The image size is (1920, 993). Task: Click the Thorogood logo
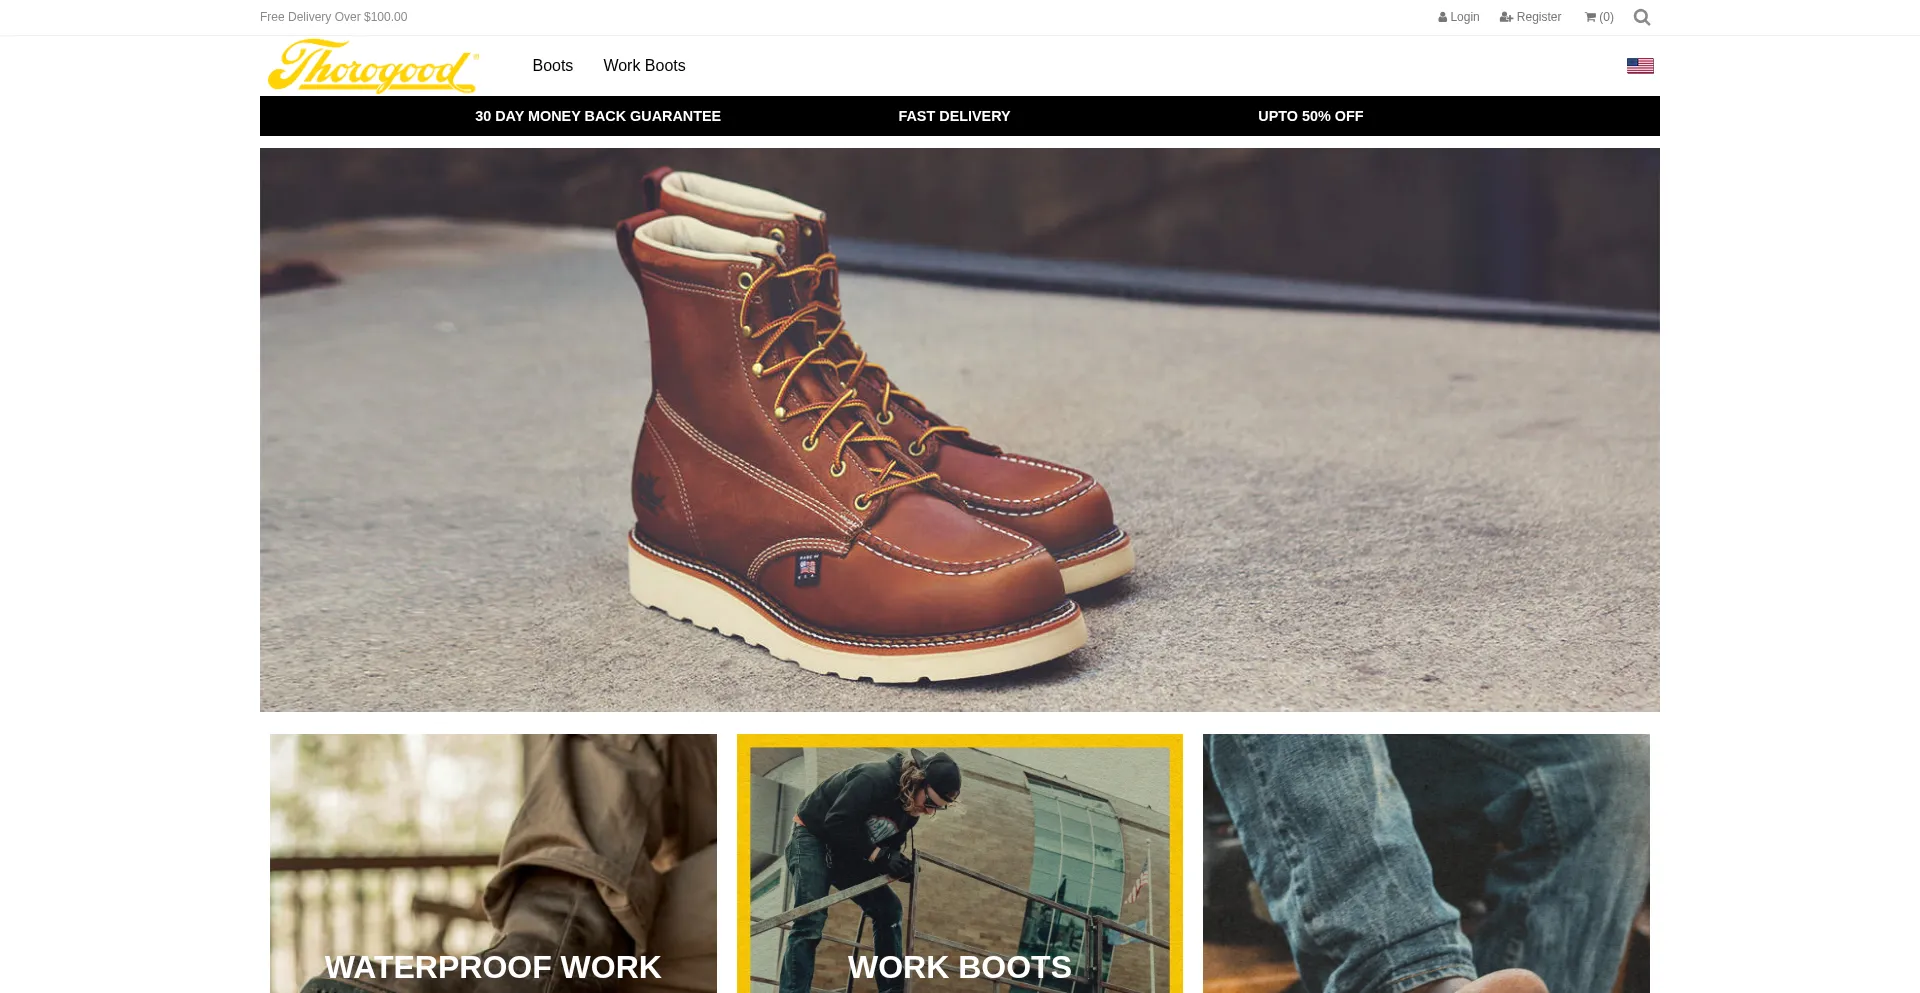click(x=372, y=66)
